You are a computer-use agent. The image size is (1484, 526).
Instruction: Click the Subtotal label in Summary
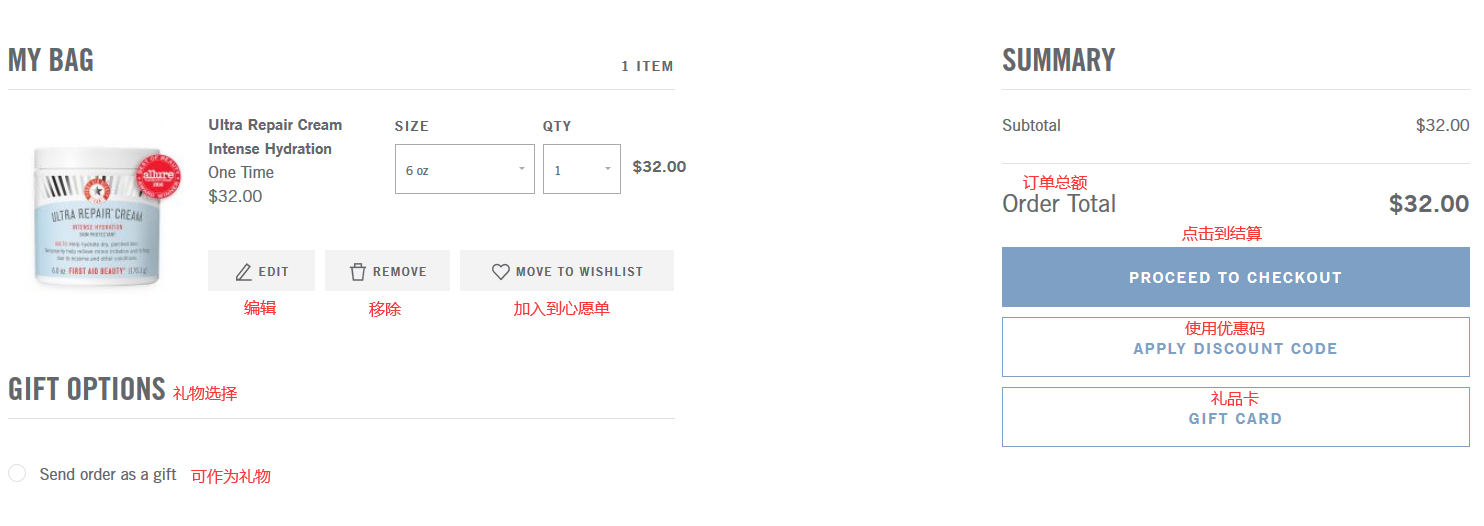(1031, 126)
